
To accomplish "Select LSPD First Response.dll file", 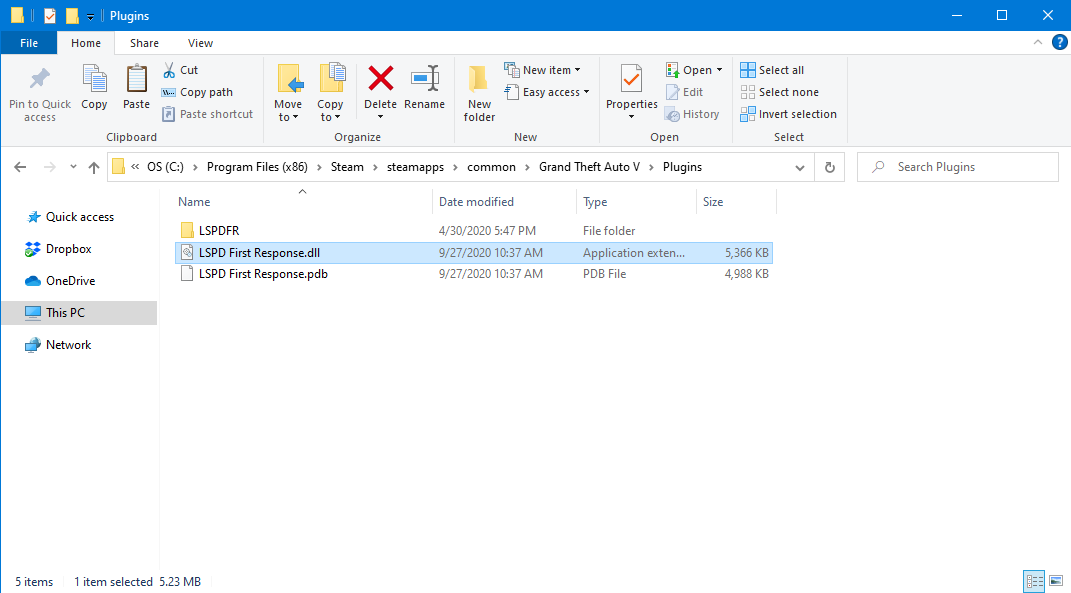I will coord(474,253).
